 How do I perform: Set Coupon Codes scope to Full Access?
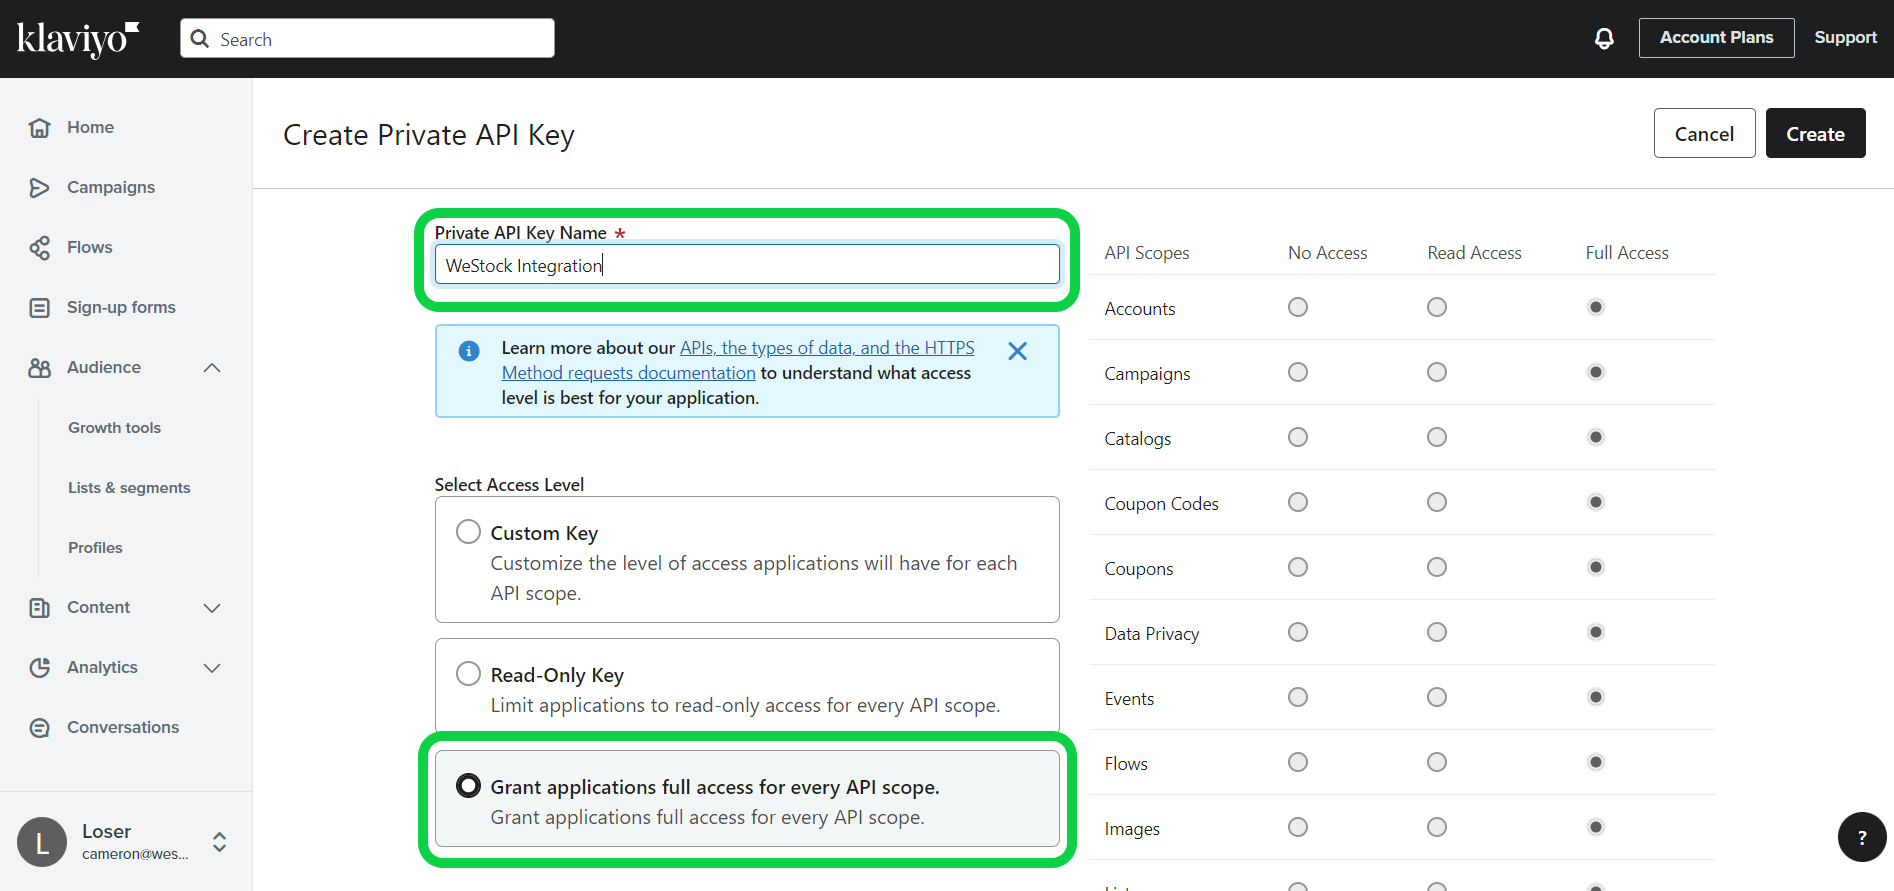(x=1596, y=502)
